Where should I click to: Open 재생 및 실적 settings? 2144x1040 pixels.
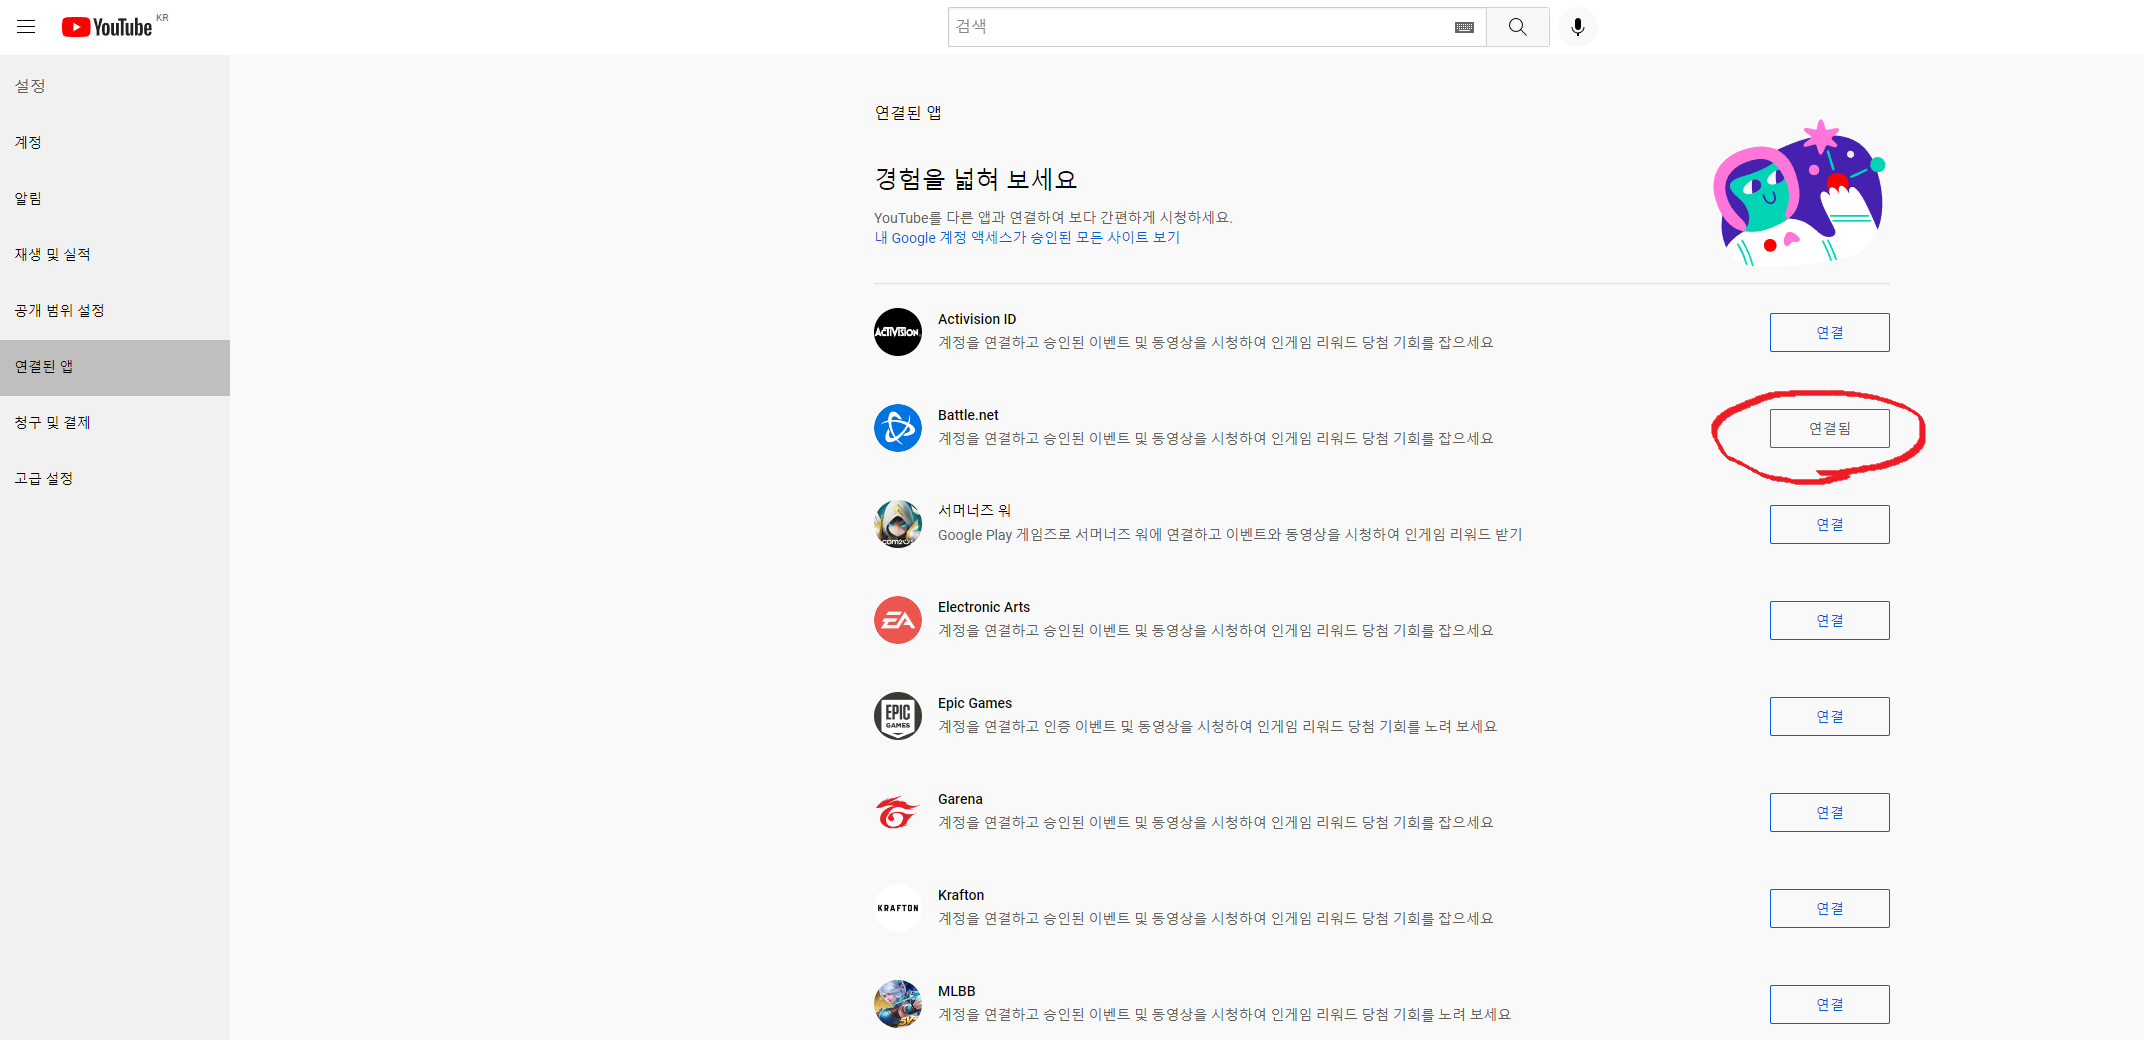coord(115,254)
